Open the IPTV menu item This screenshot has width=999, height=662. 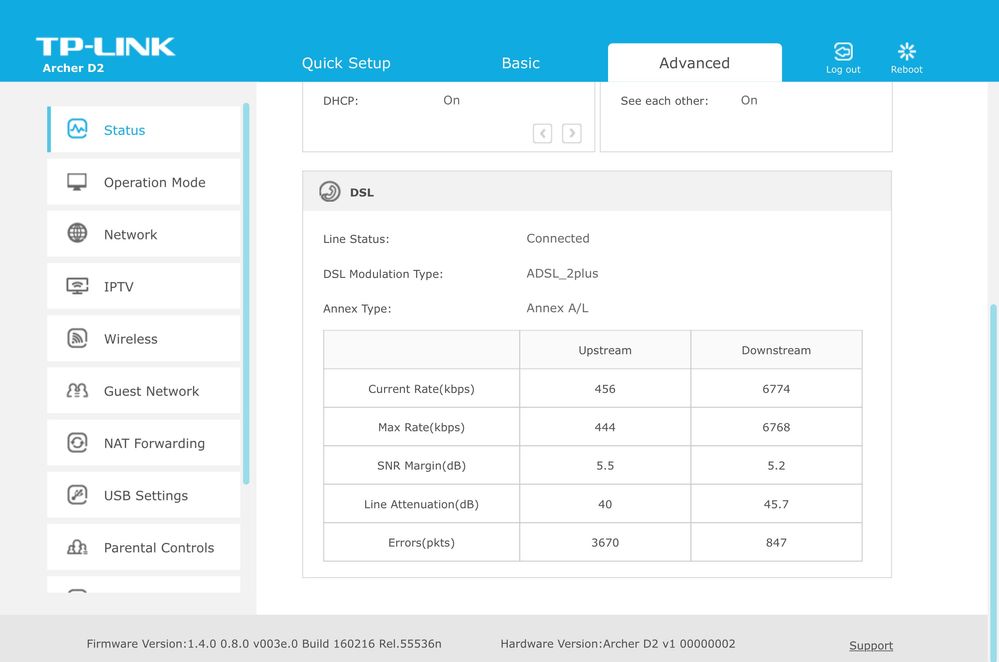coord(144,286)
